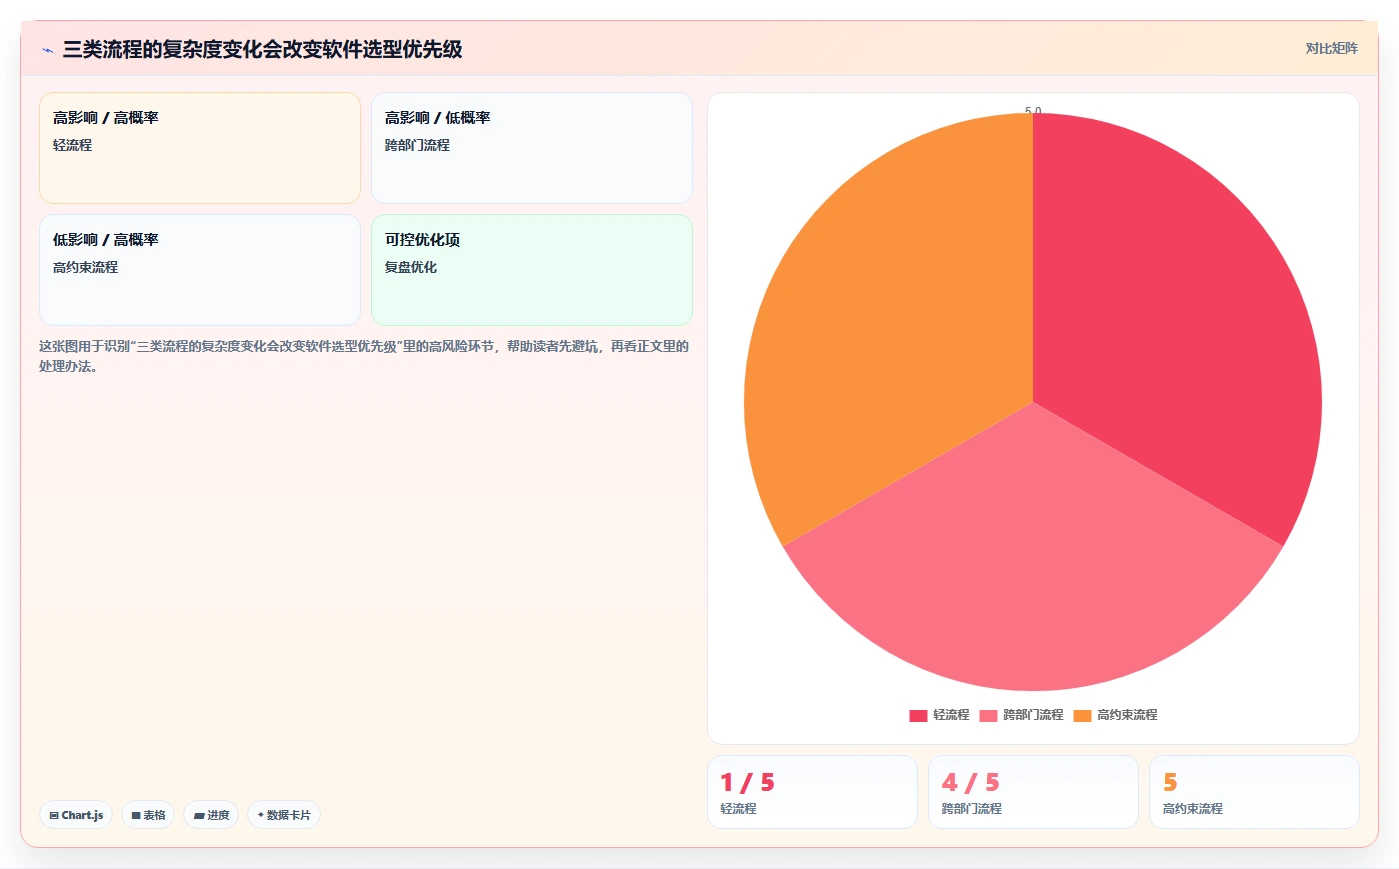Click the 跨部门流程 legend label
1399x869 pixels.
[1033, 715]
